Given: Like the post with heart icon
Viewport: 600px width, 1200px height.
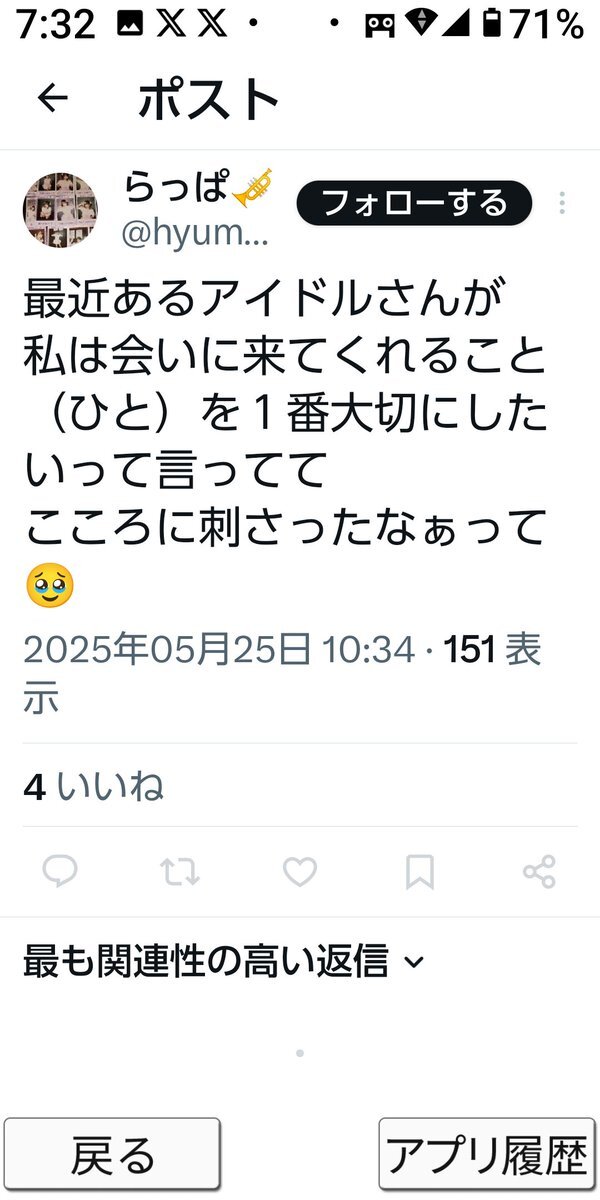Looking at the screenshot, I should click(300, 872).
